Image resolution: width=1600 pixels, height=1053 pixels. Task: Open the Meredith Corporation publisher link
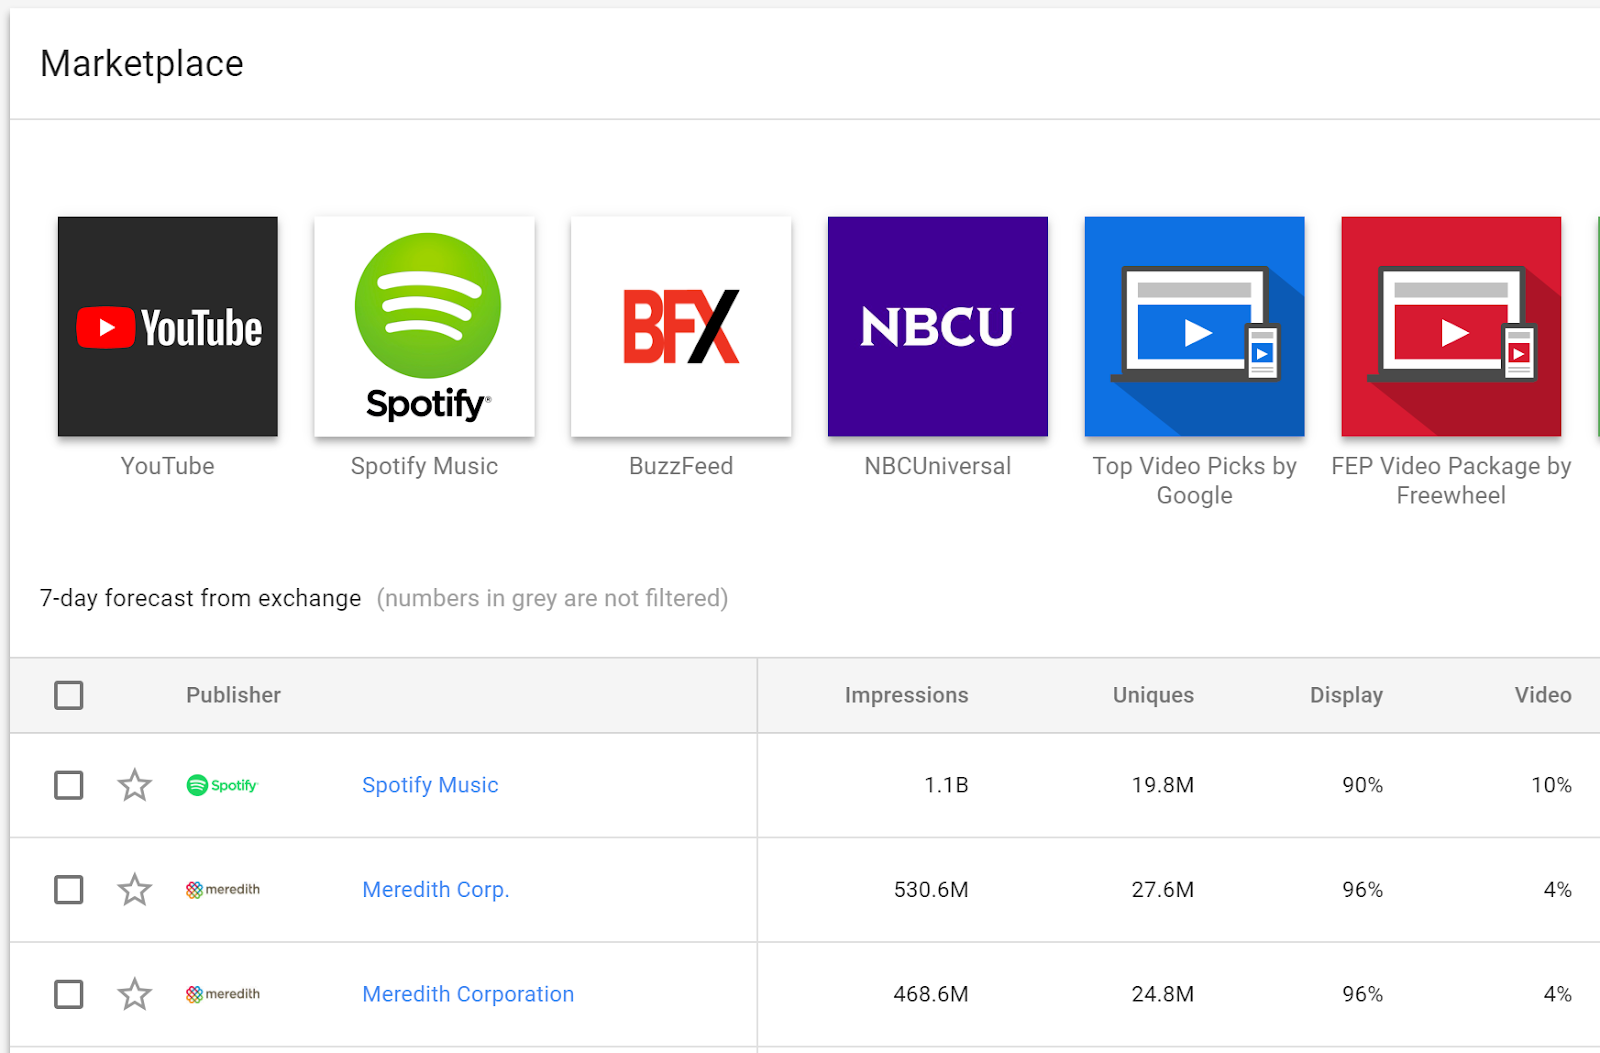point(468,994)
